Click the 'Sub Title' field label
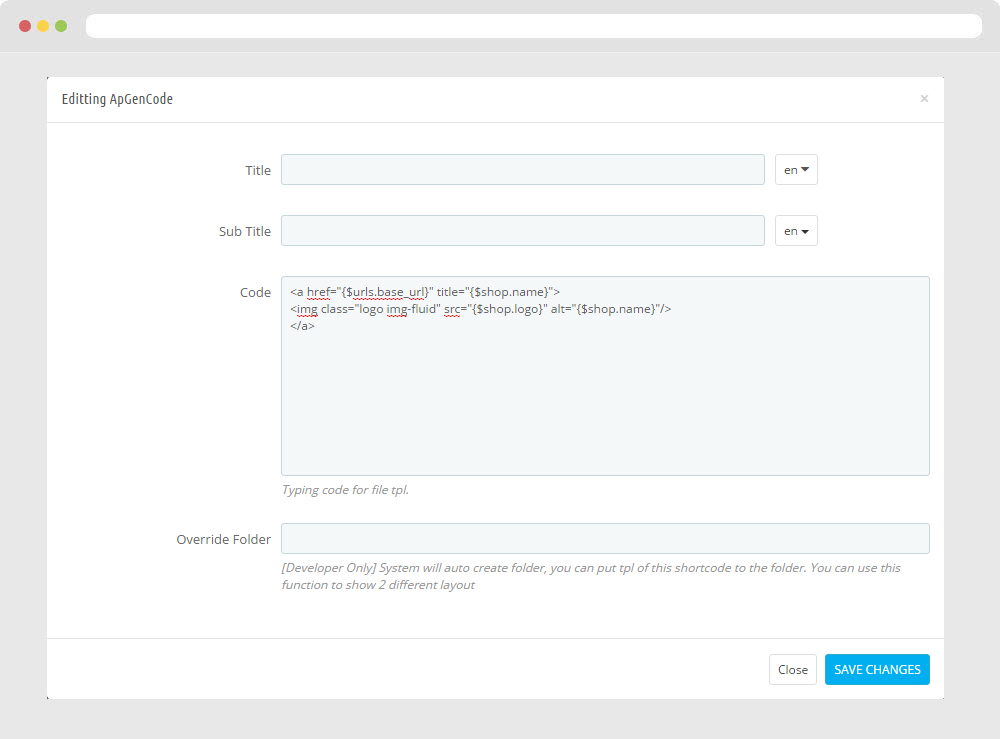 [245, 231]
